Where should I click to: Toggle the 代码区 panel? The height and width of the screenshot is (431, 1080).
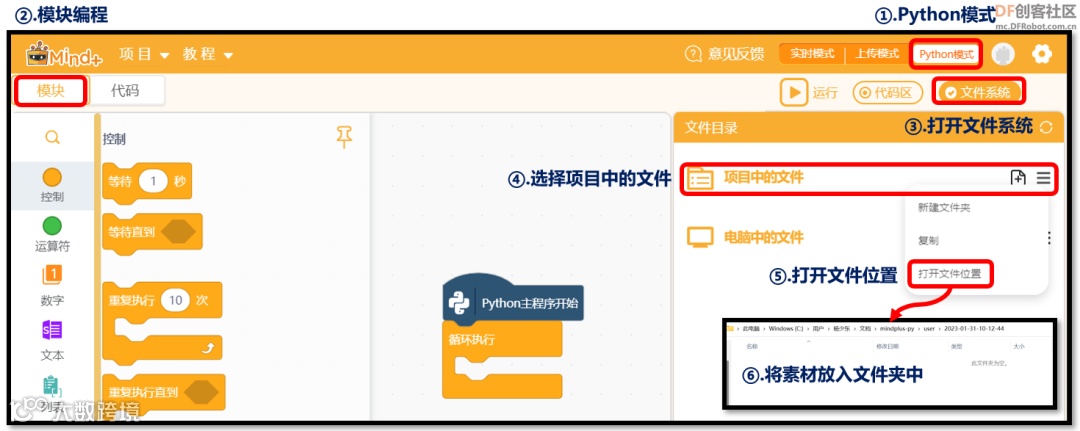pyautogui.click(x=887, y=93)
